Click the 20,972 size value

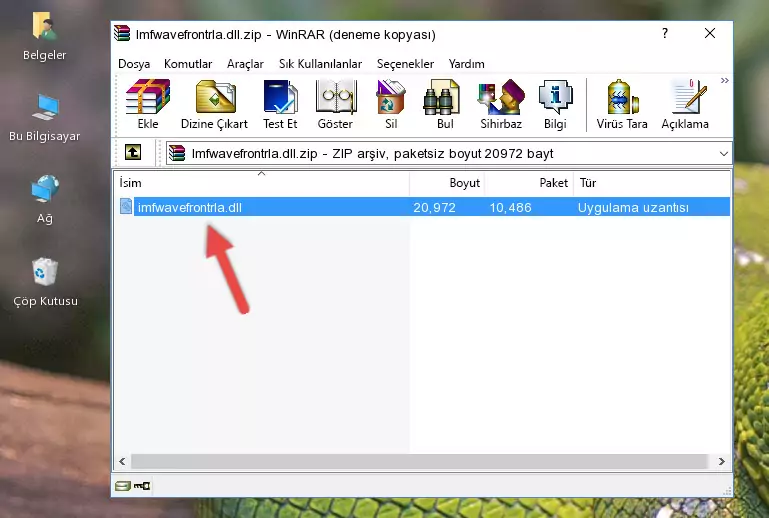434,207
